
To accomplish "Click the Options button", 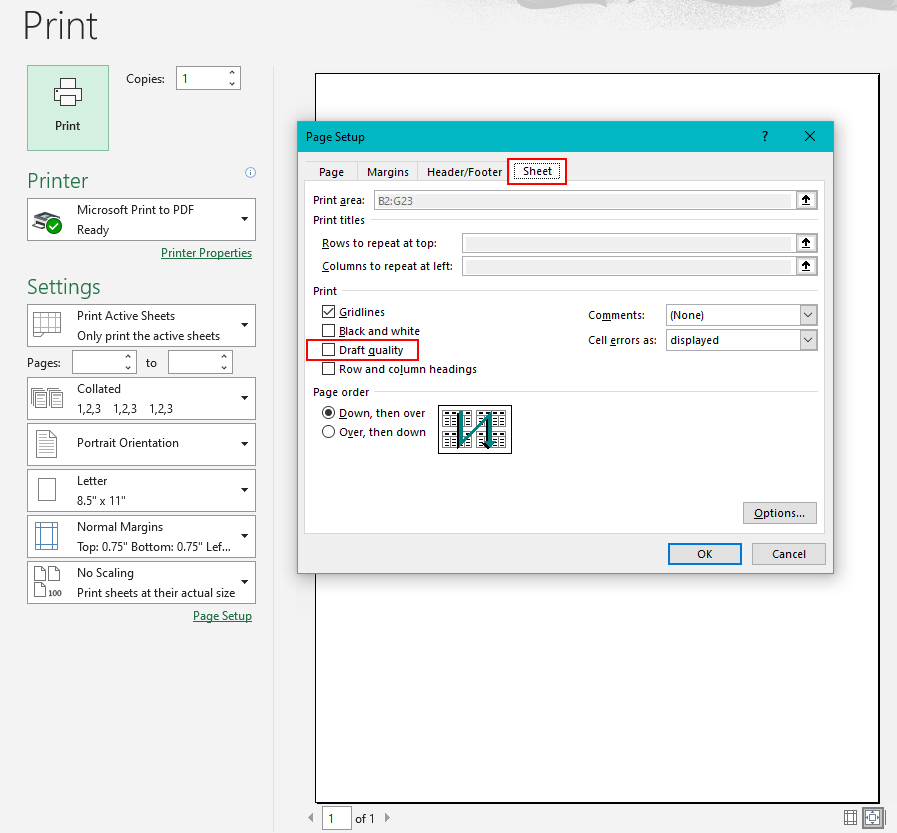I will pos(779,512).
